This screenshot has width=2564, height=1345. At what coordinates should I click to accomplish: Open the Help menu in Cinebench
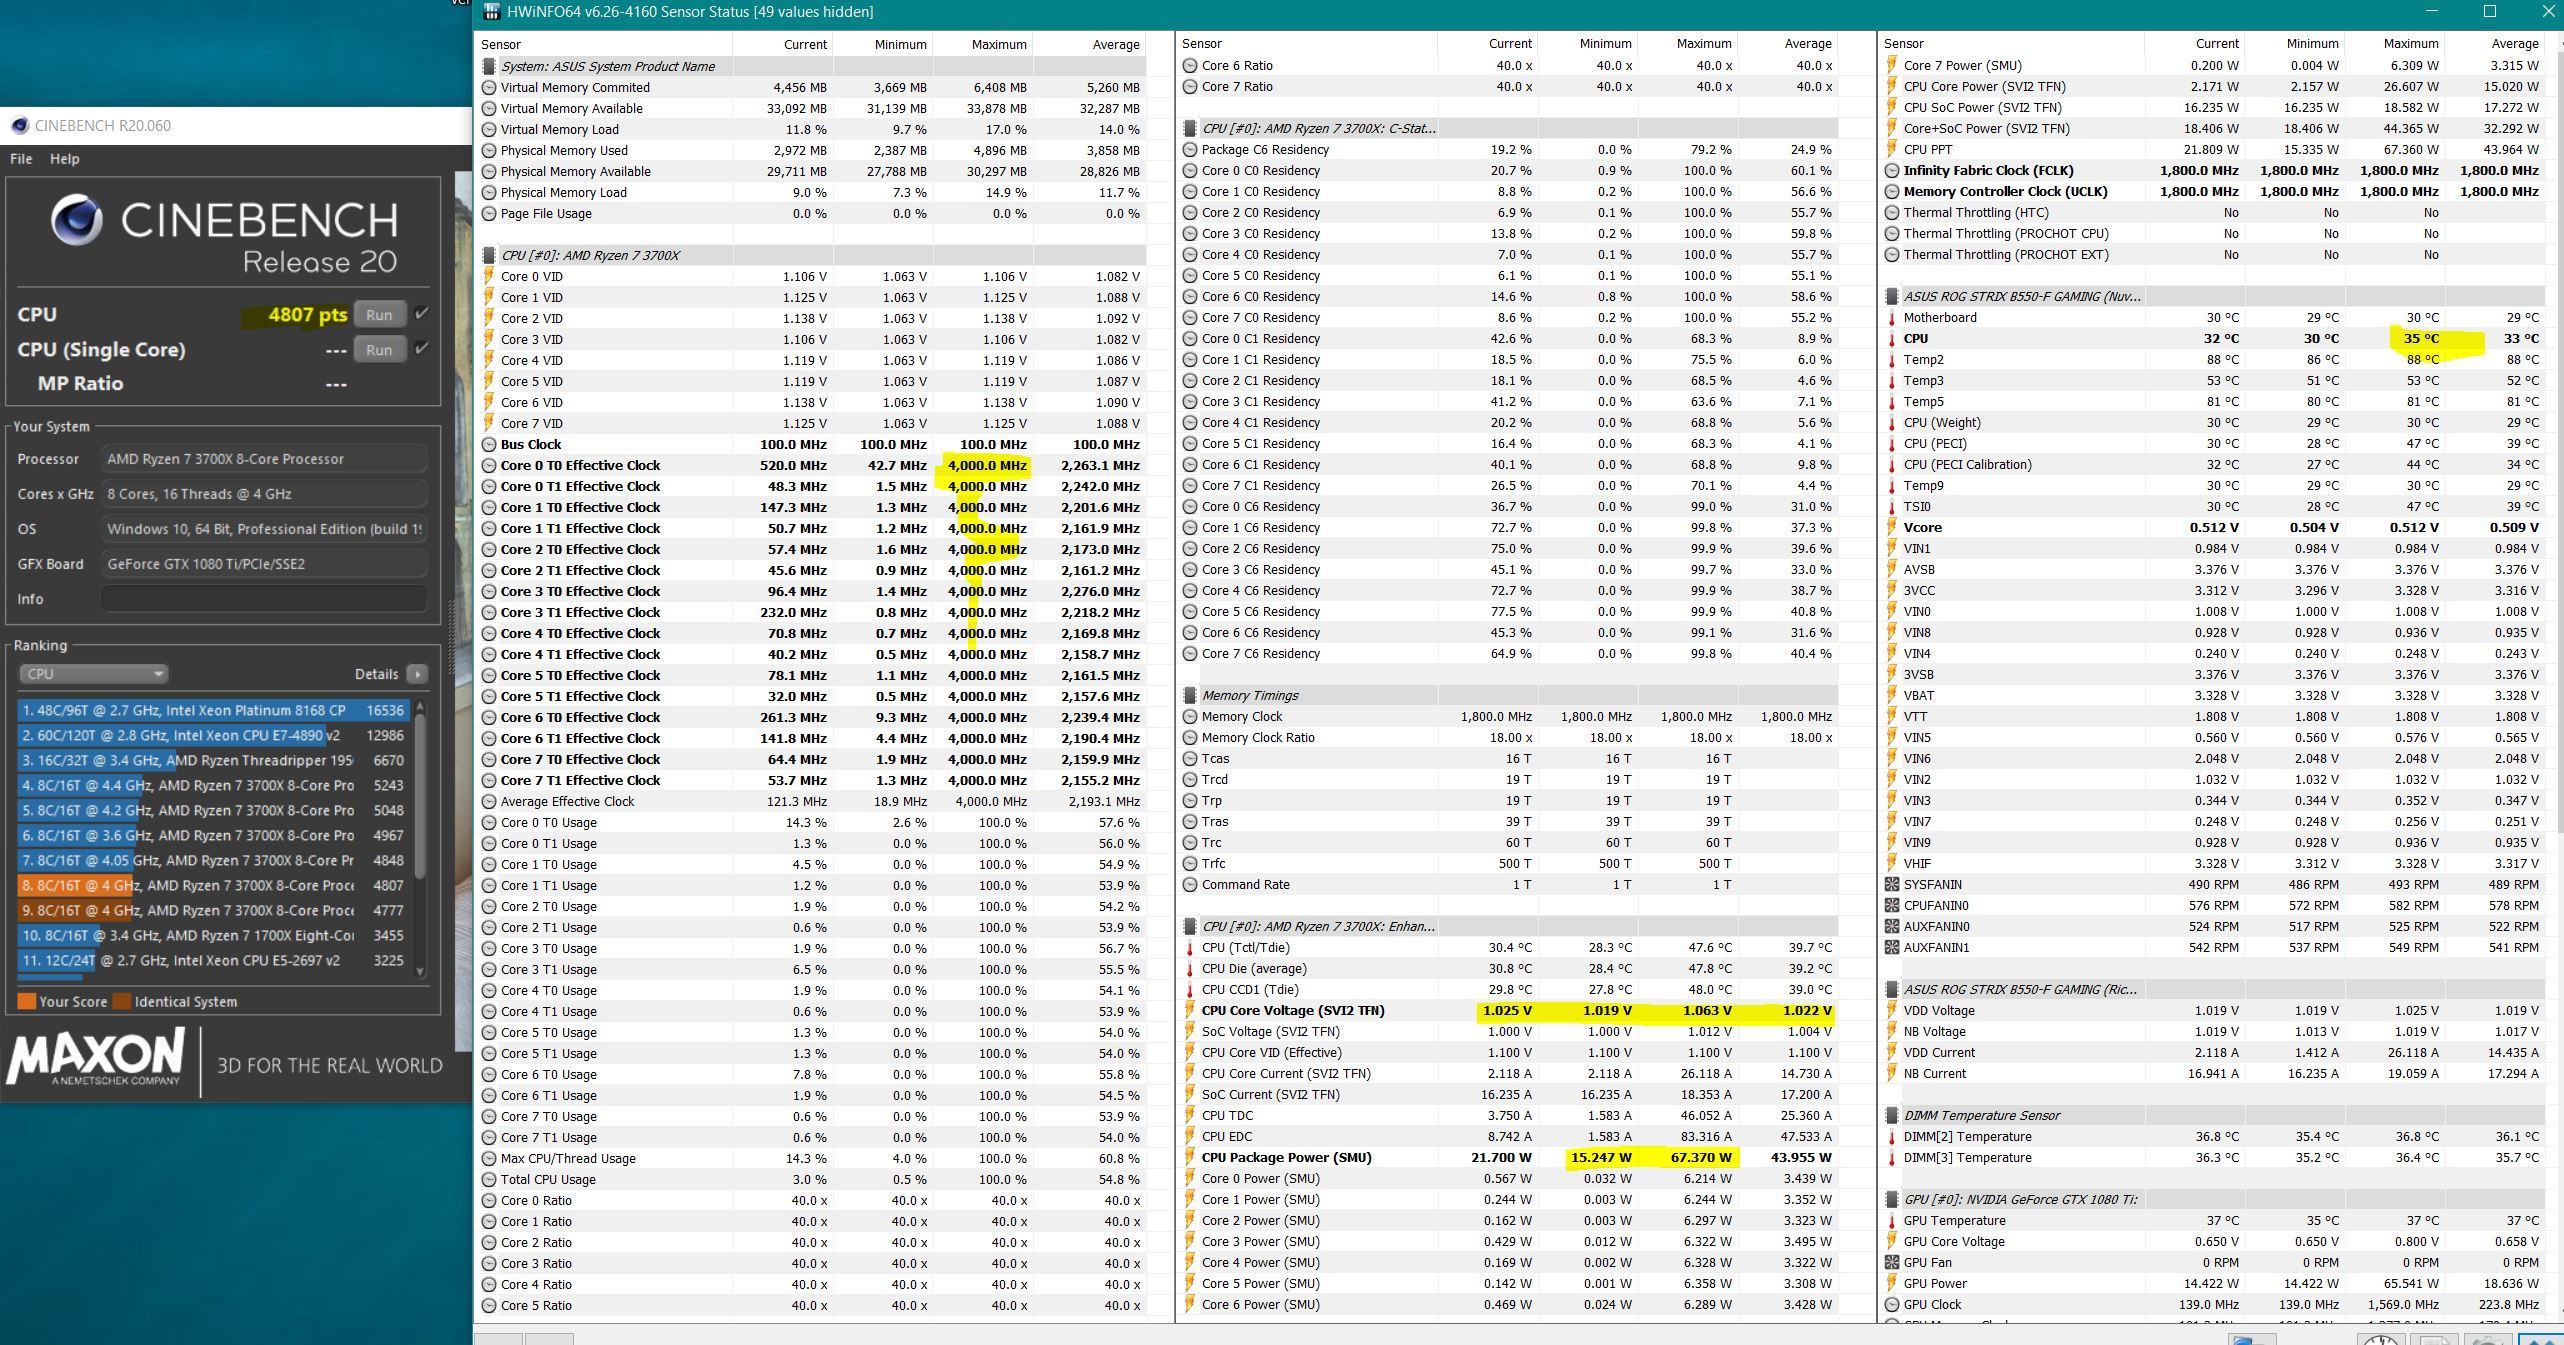pos(64,159)
